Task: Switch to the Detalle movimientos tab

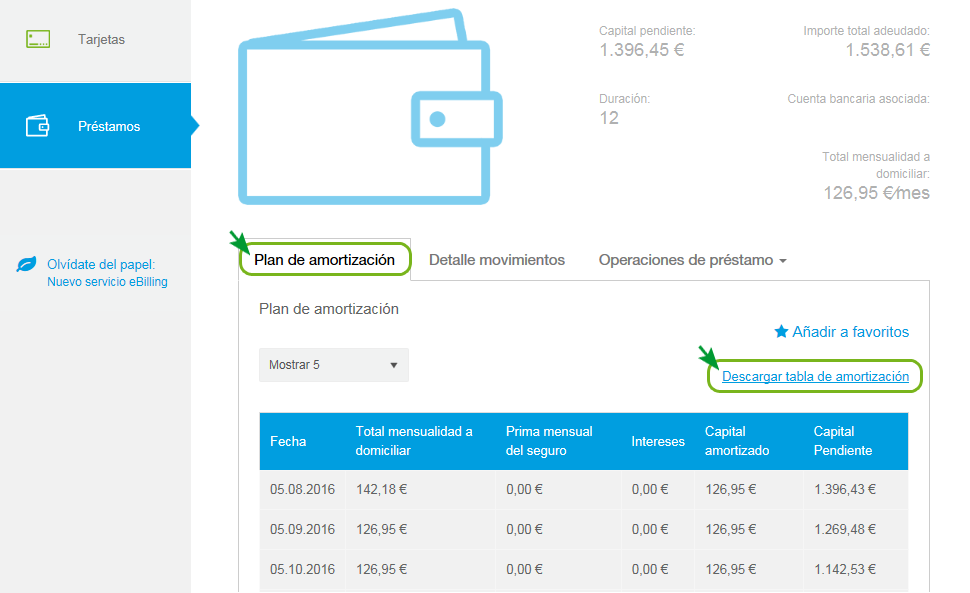Action: point(497,259)
